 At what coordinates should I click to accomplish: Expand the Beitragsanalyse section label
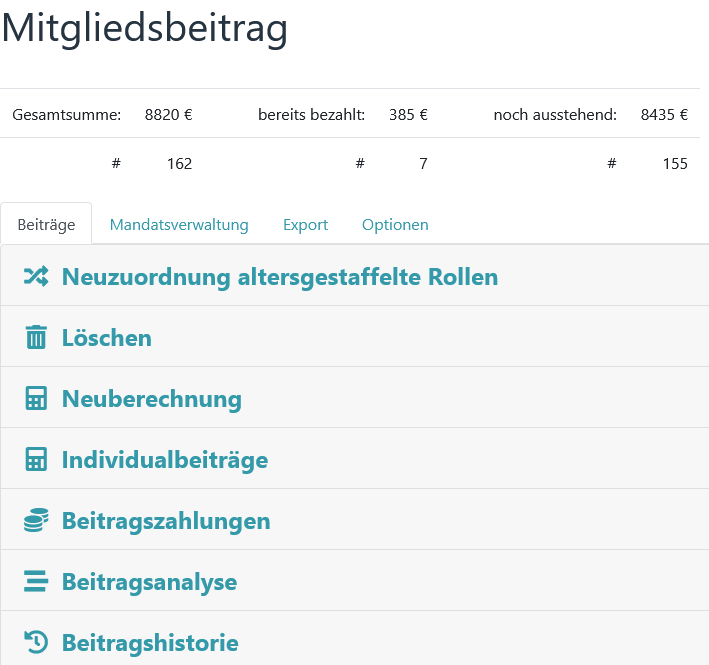pyautogui.click(x=149, y=582)
